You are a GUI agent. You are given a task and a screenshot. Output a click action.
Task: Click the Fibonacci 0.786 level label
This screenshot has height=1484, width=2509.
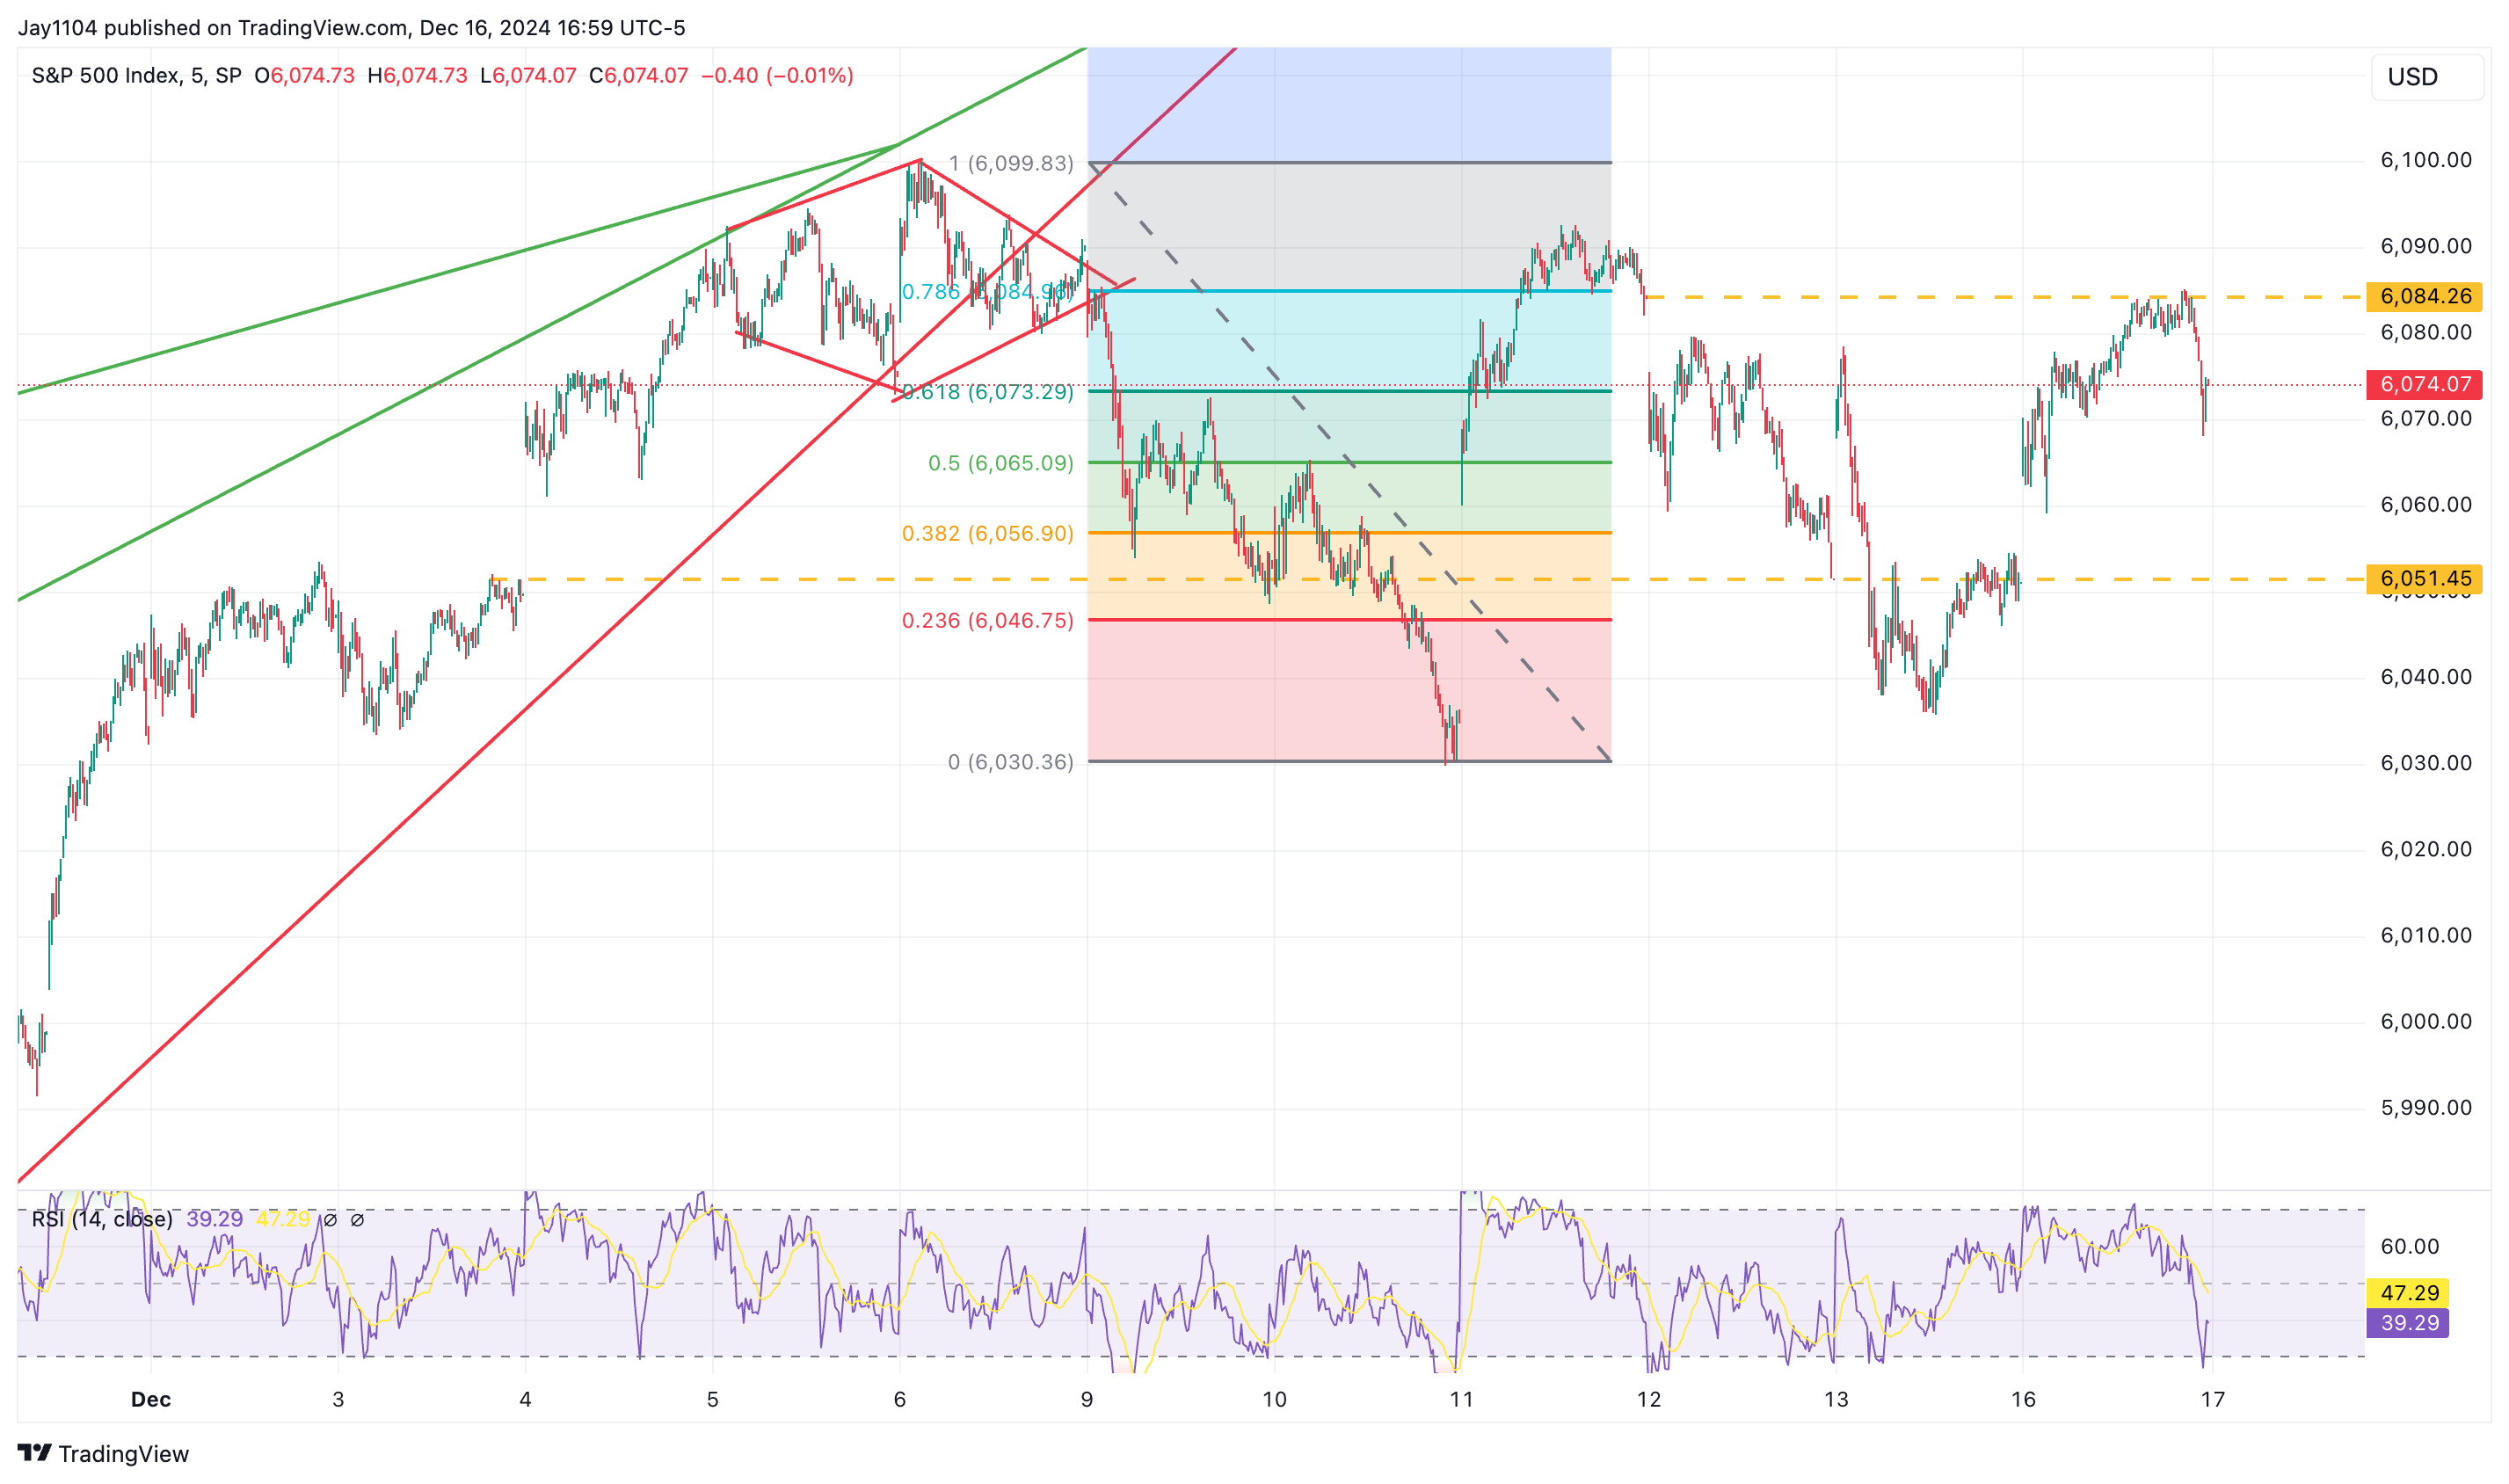pos(987,292)
